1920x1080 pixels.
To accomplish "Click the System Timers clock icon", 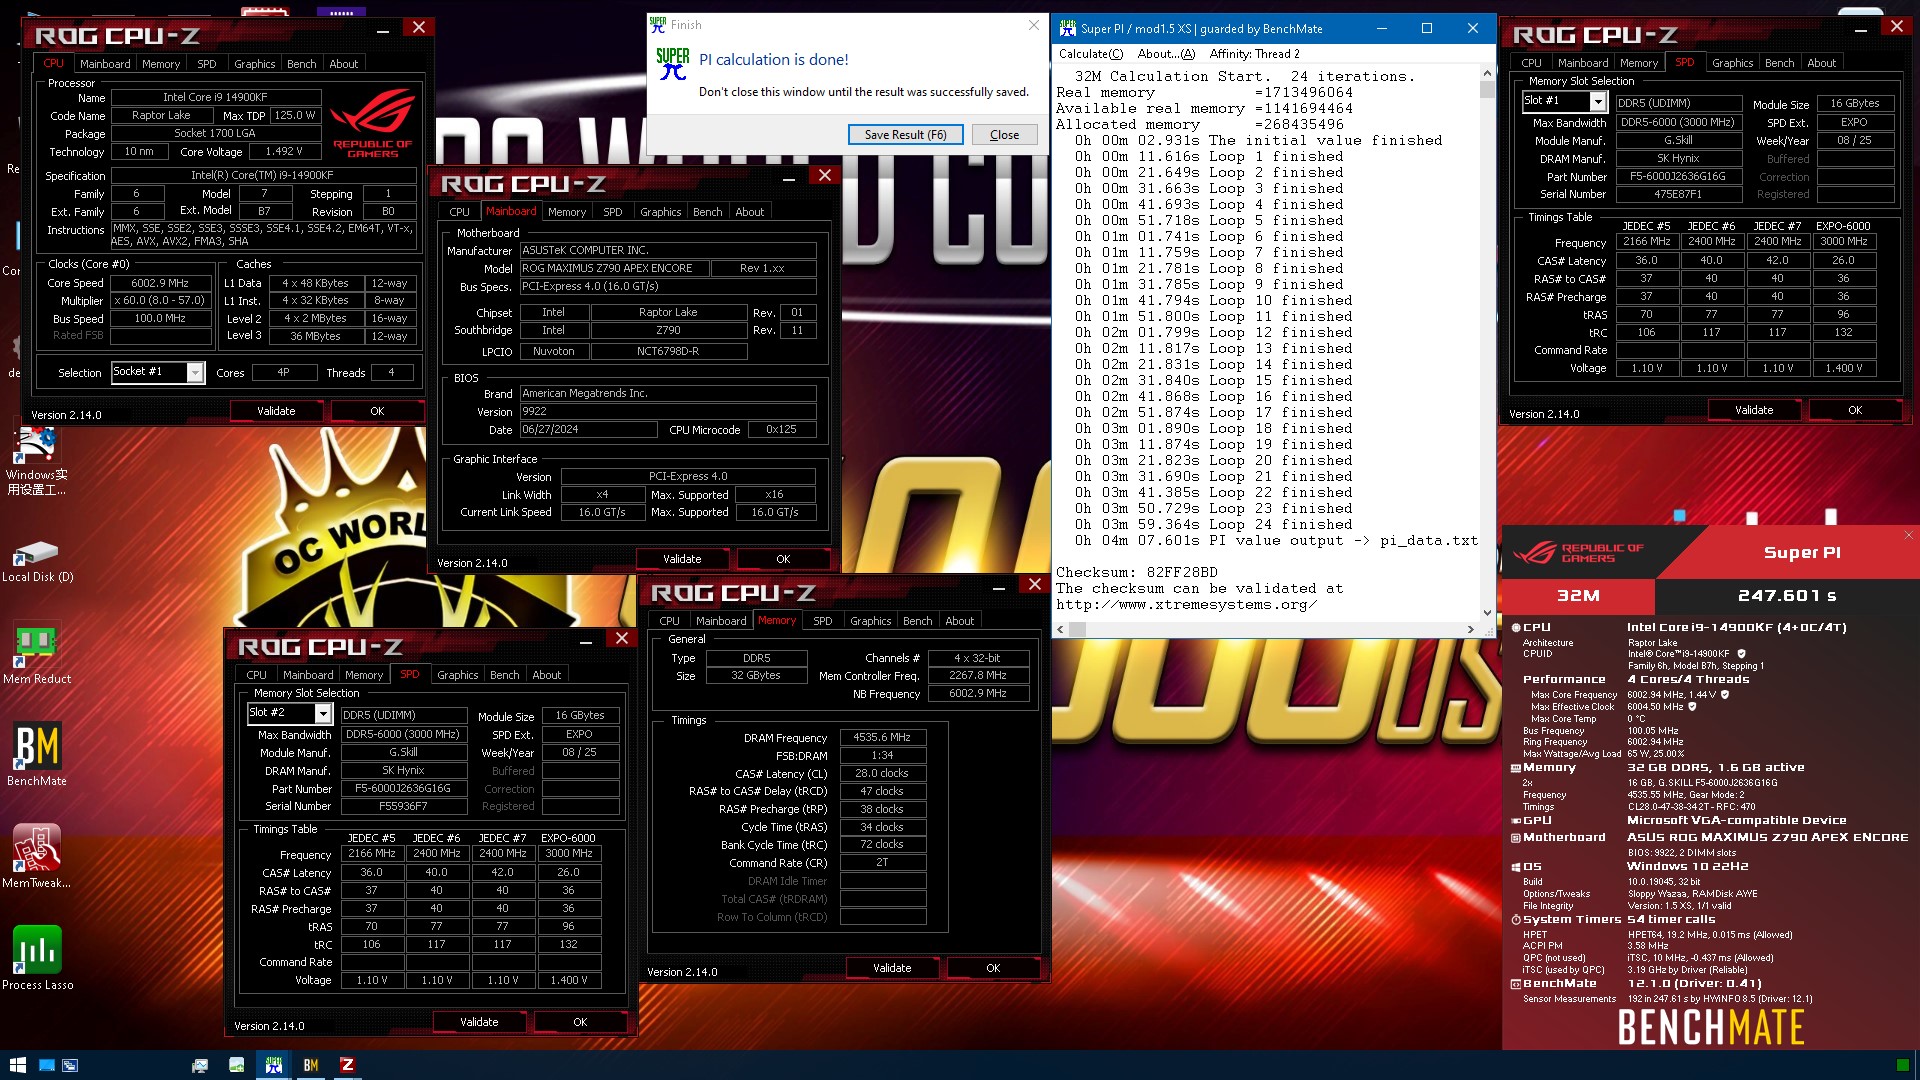I will click(1516, 920).
